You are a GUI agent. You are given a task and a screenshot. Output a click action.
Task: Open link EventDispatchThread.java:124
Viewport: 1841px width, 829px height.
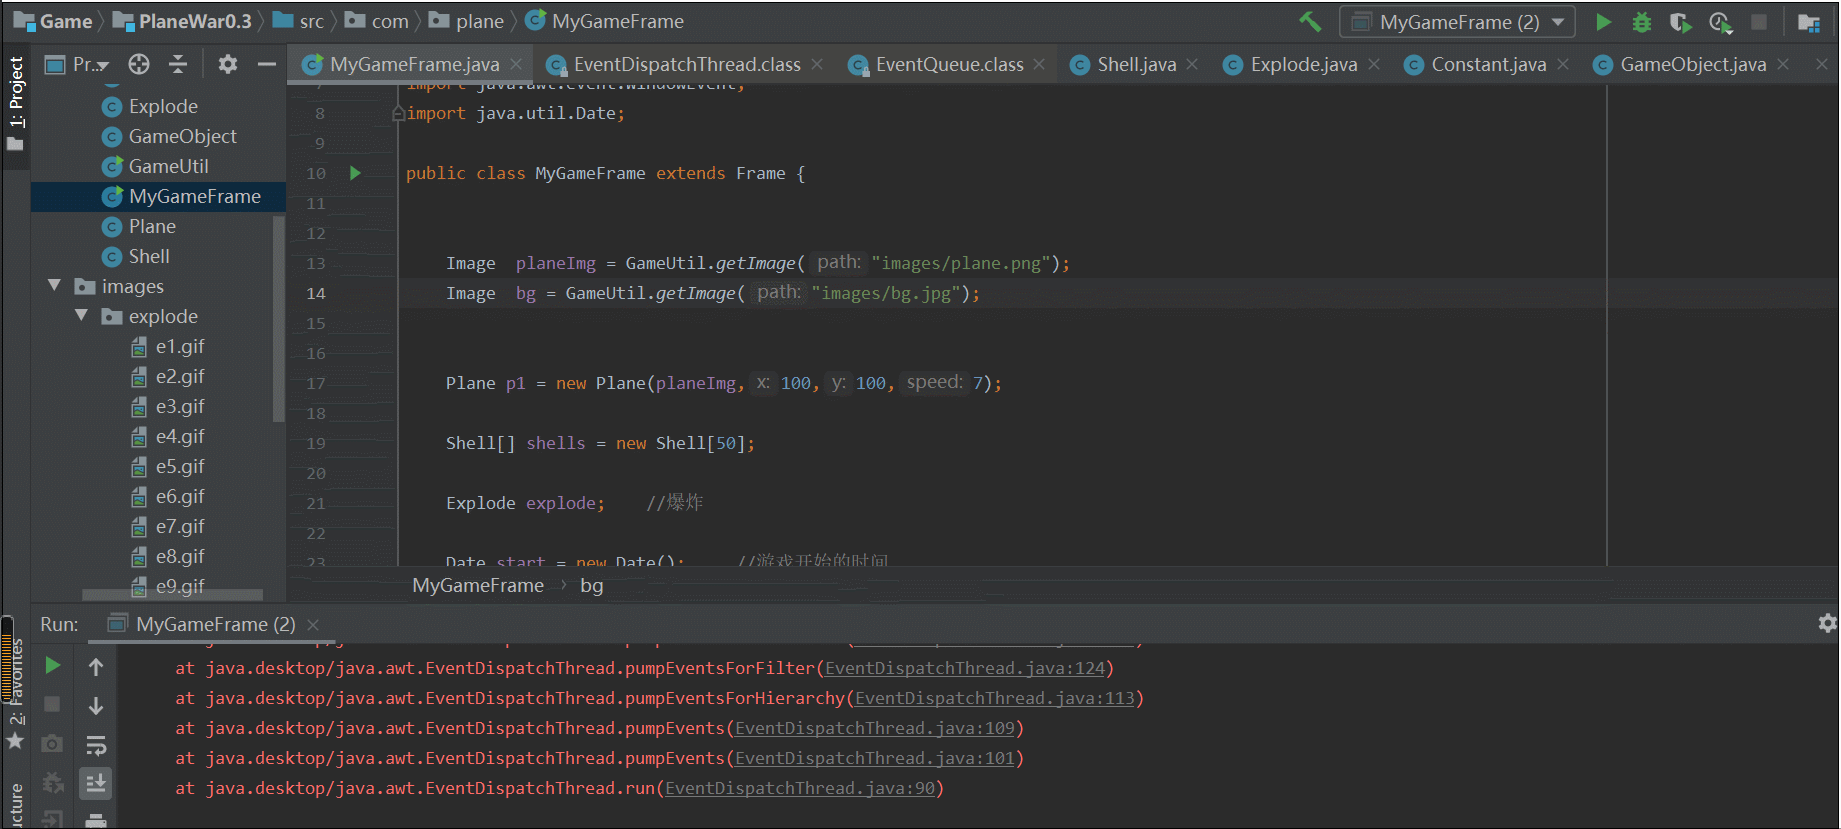click(x=964, y=668)
